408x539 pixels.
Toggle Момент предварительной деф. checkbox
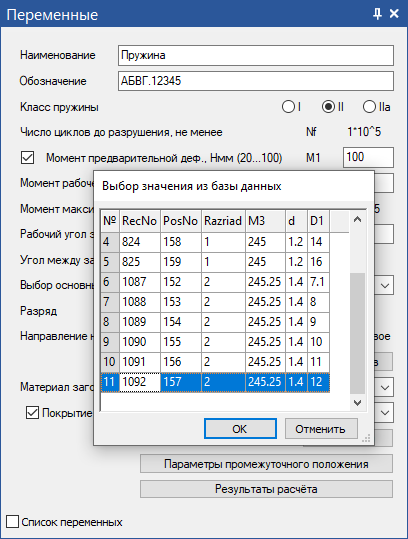[27, 158]
